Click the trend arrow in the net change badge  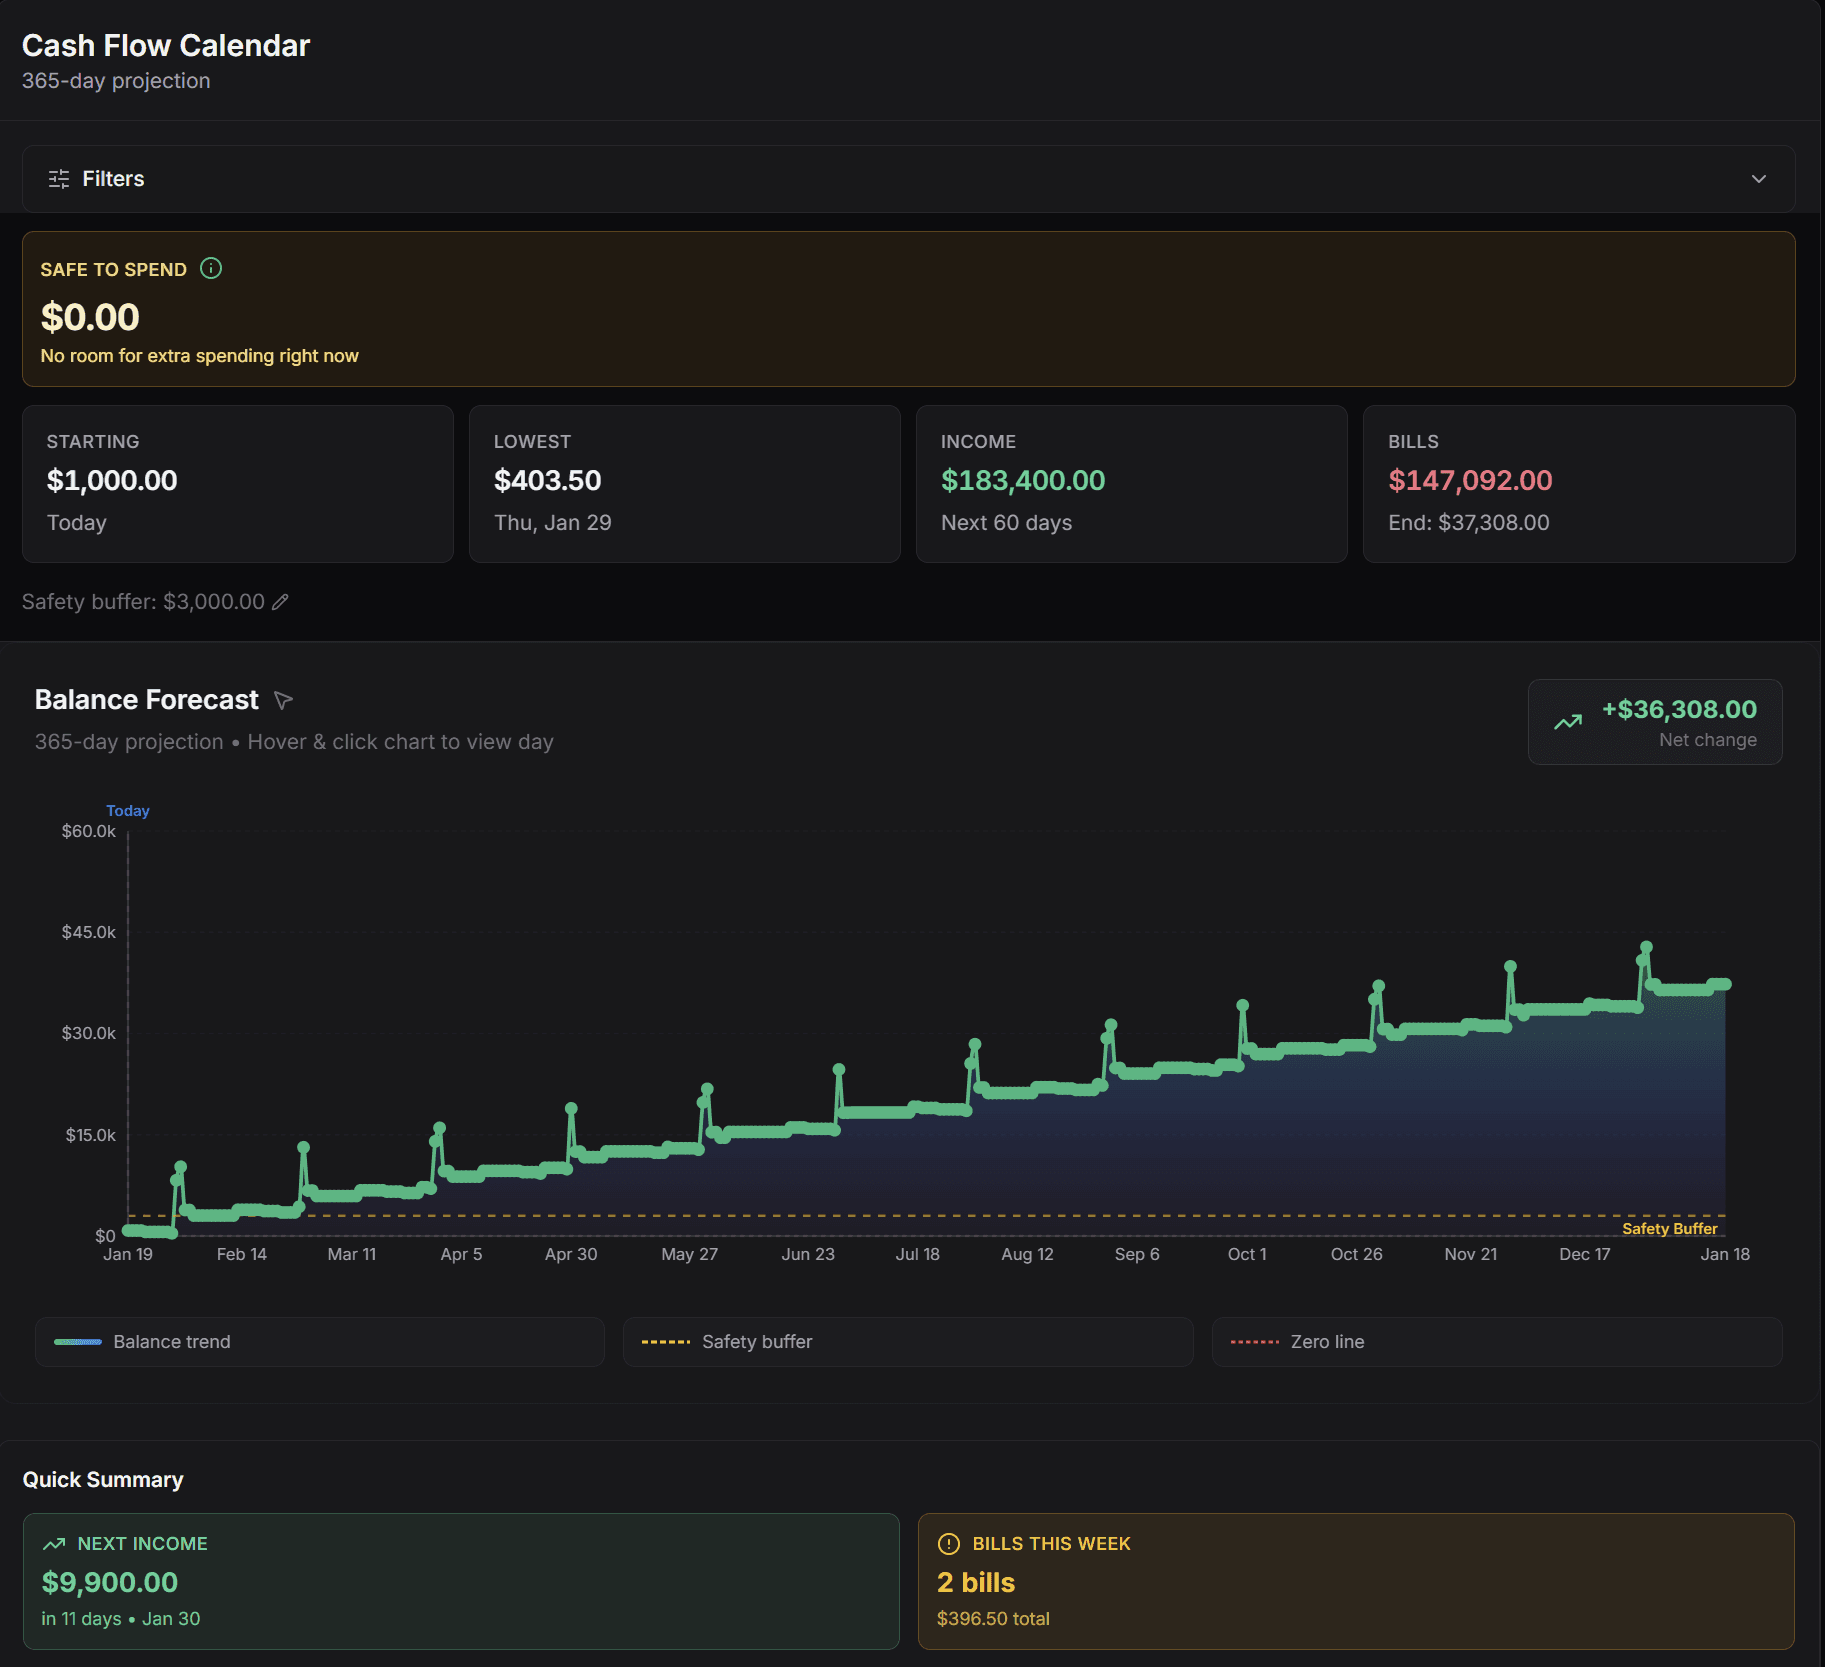click(1569, 721)
